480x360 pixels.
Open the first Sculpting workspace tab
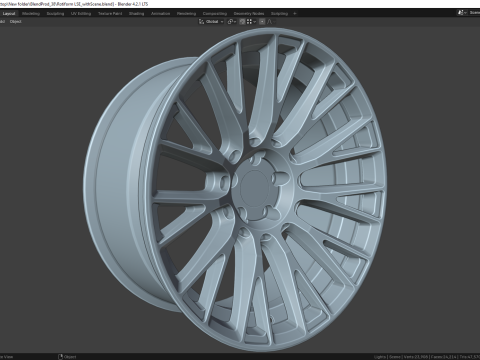point(55,14)
